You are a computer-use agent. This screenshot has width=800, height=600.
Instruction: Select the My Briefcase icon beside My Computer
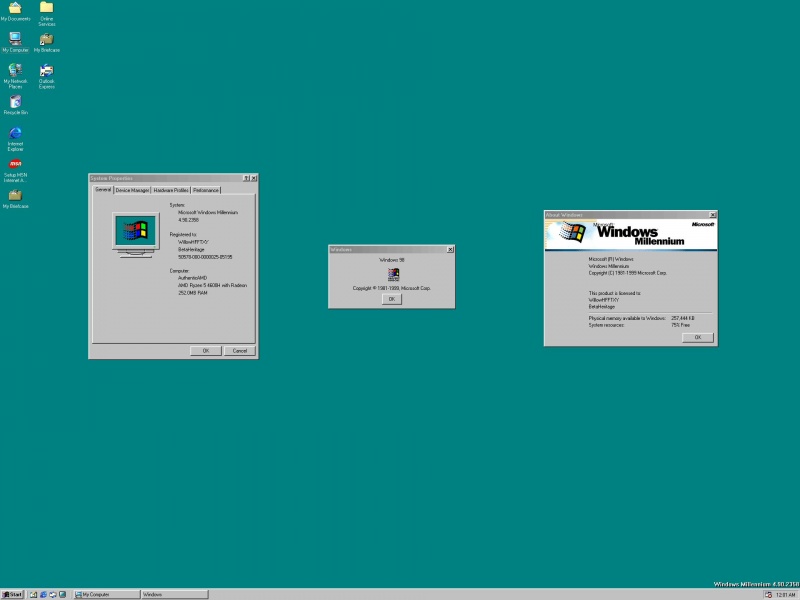point(46,43)
